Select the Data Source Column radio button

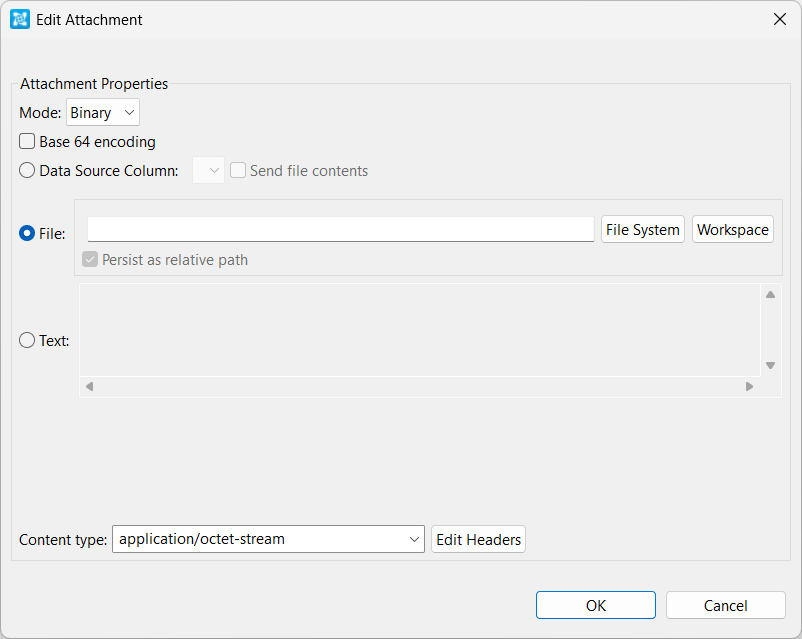pos(27,170)
